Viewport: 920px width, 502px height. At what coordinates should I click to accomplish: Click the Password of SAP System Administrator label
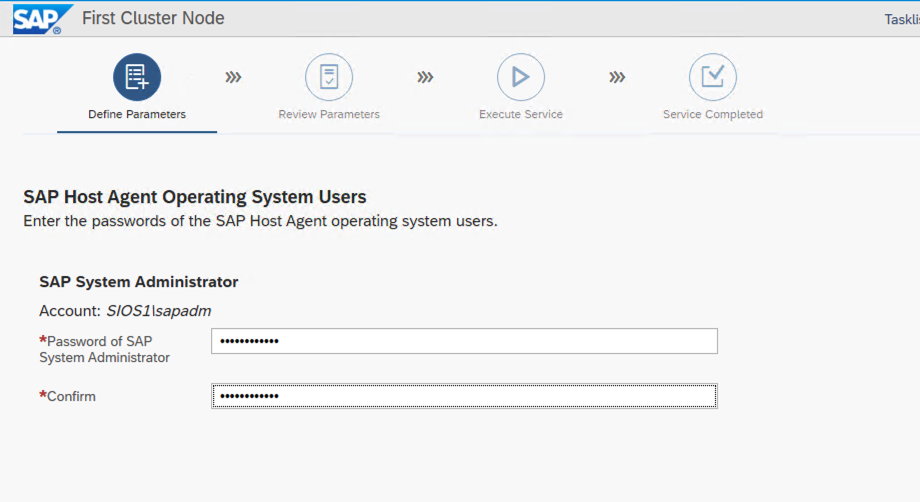click(x=104, y=350)
